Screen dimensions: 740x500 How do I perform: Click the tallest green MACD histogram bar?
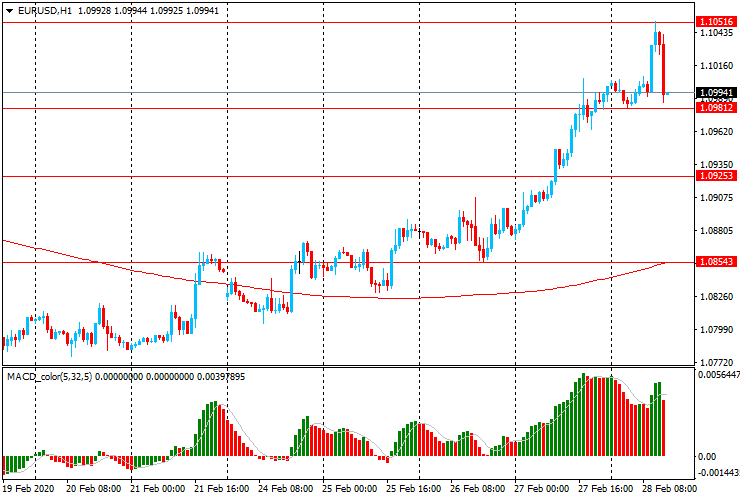pyautogui.click(x=583, y=415)
